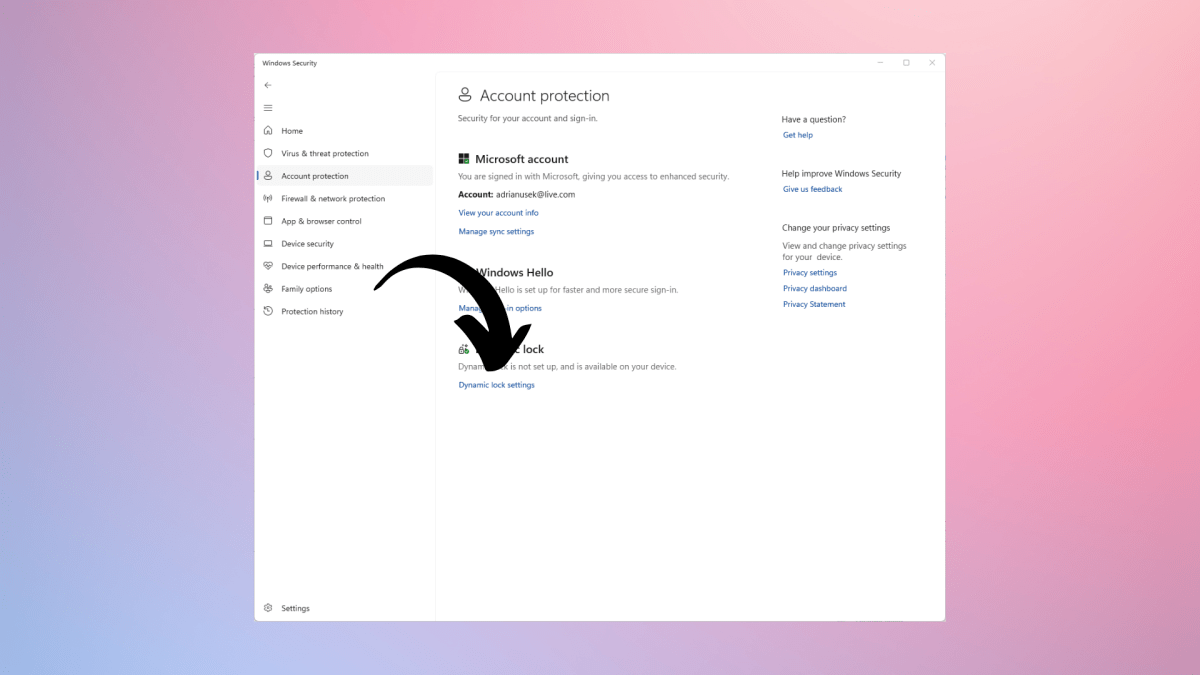Screen dimensions: 1200x675
Task: Click the App & browser control window icon
Action: click(x=268, y=221)
